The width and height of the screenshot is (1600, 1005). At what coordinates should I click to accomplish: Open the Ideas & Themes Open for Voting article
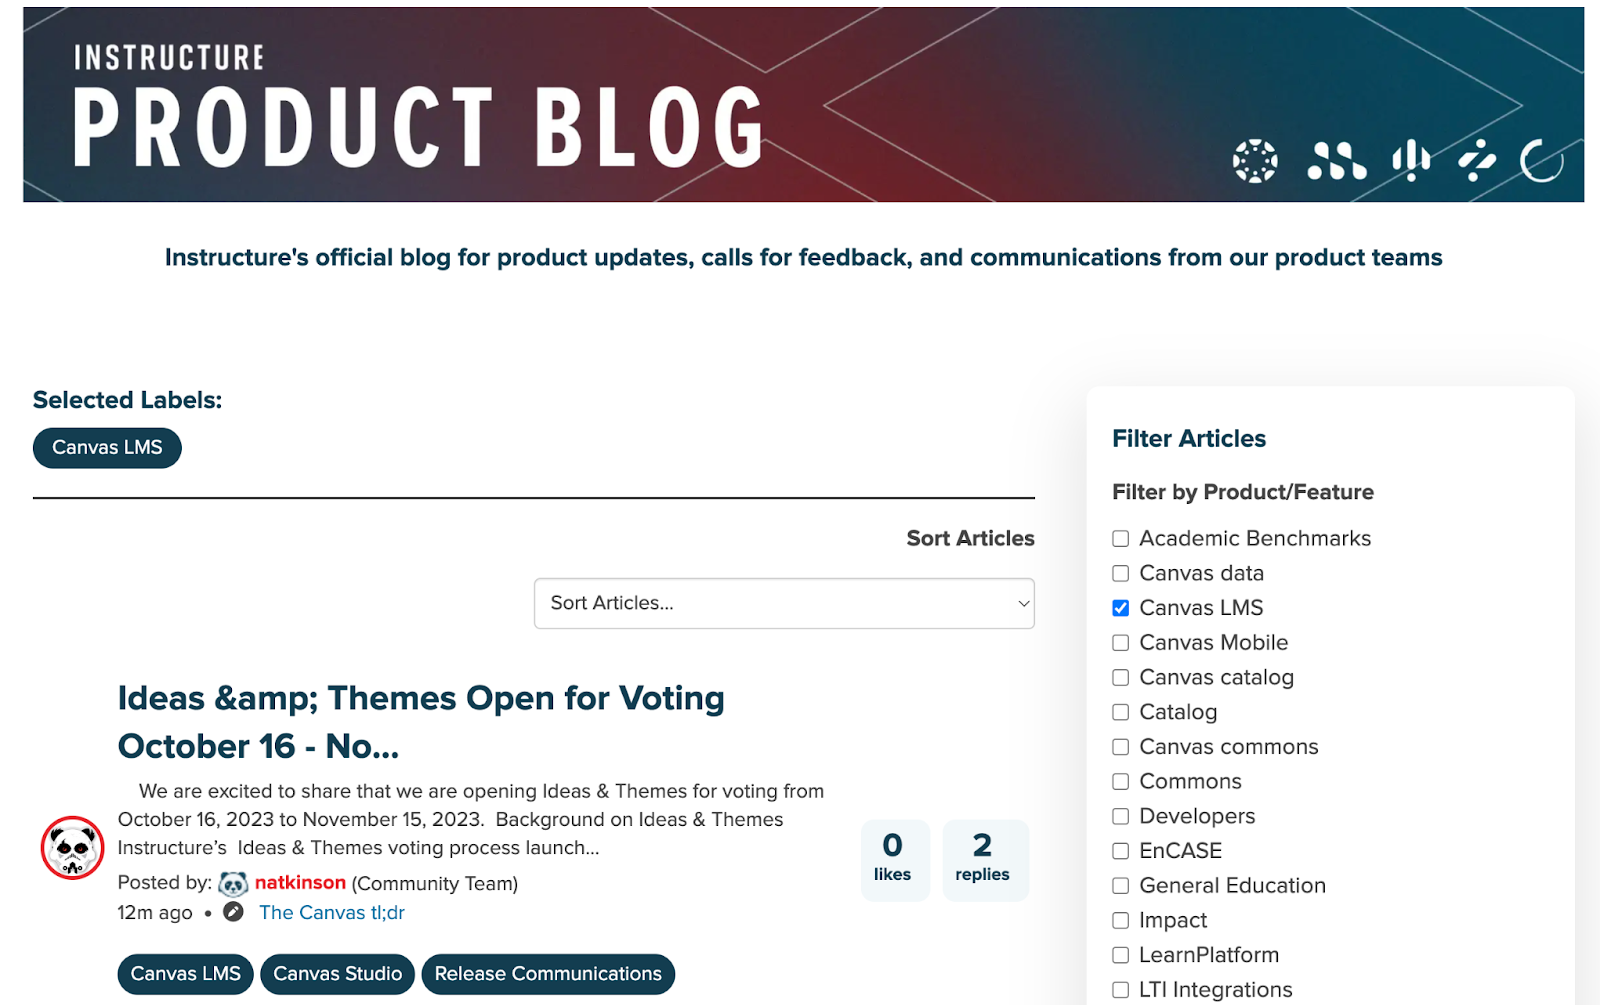coord(421,722)
